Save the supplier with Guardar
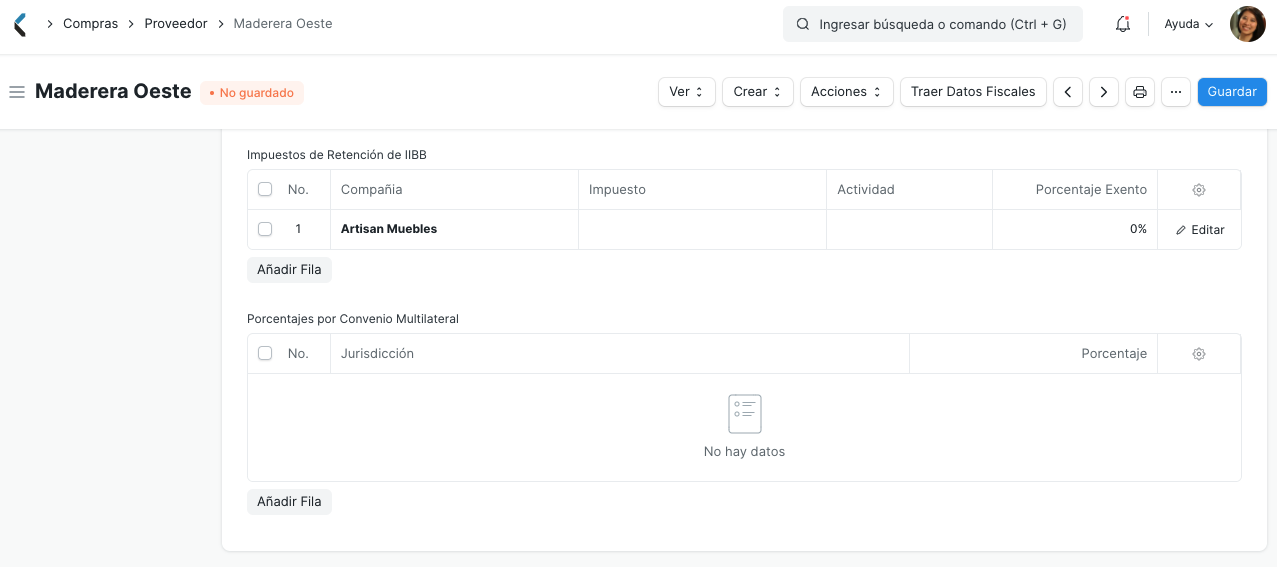 [x=1232, y=92]
